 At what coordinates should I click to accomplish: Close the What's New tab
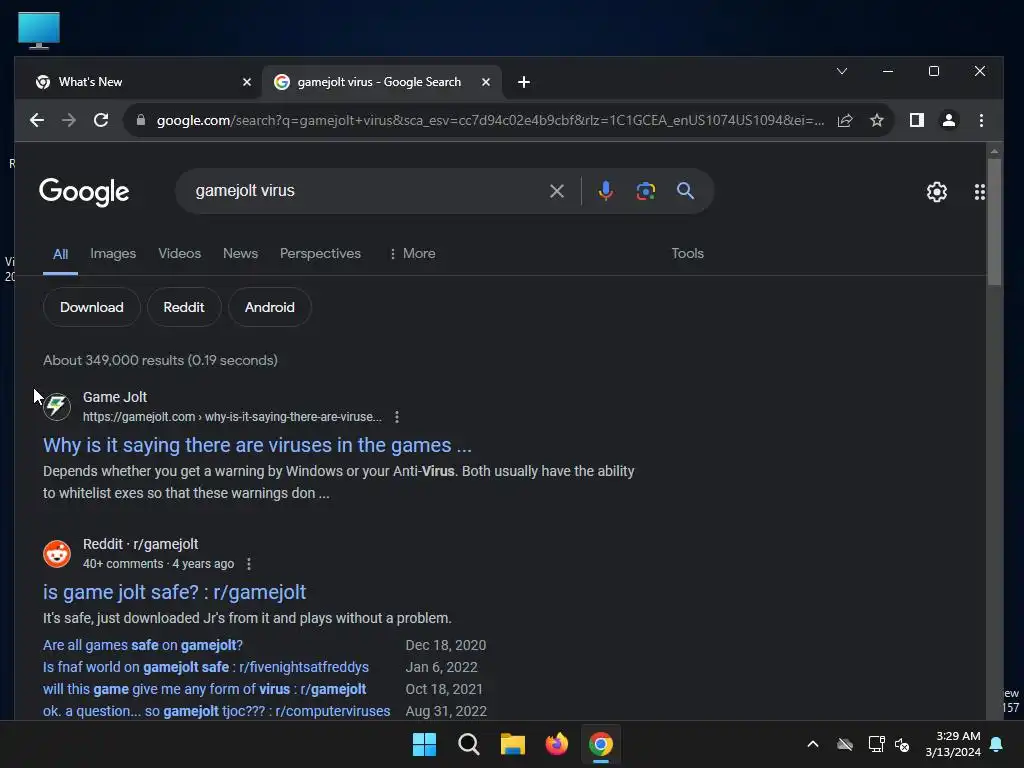click(247, 82)
